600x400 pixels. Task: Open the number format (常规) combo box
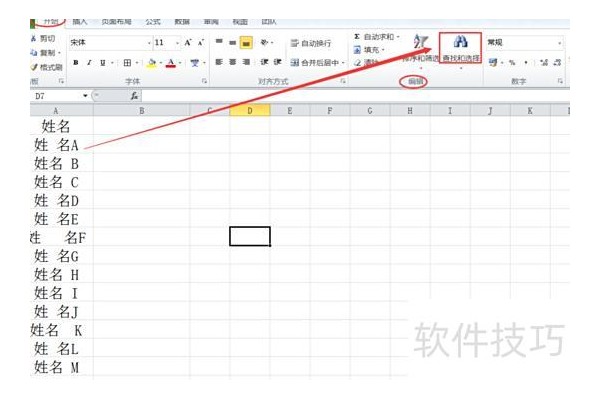tap(525, 42)
